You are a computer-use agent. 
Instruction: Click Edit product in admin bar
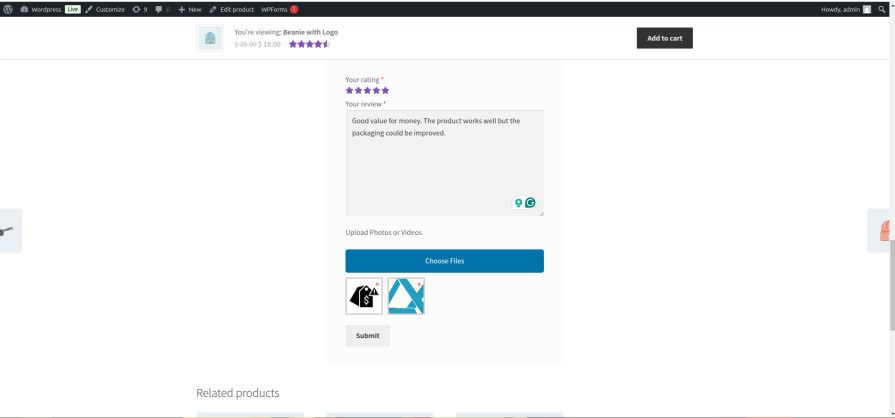point(232,9)
